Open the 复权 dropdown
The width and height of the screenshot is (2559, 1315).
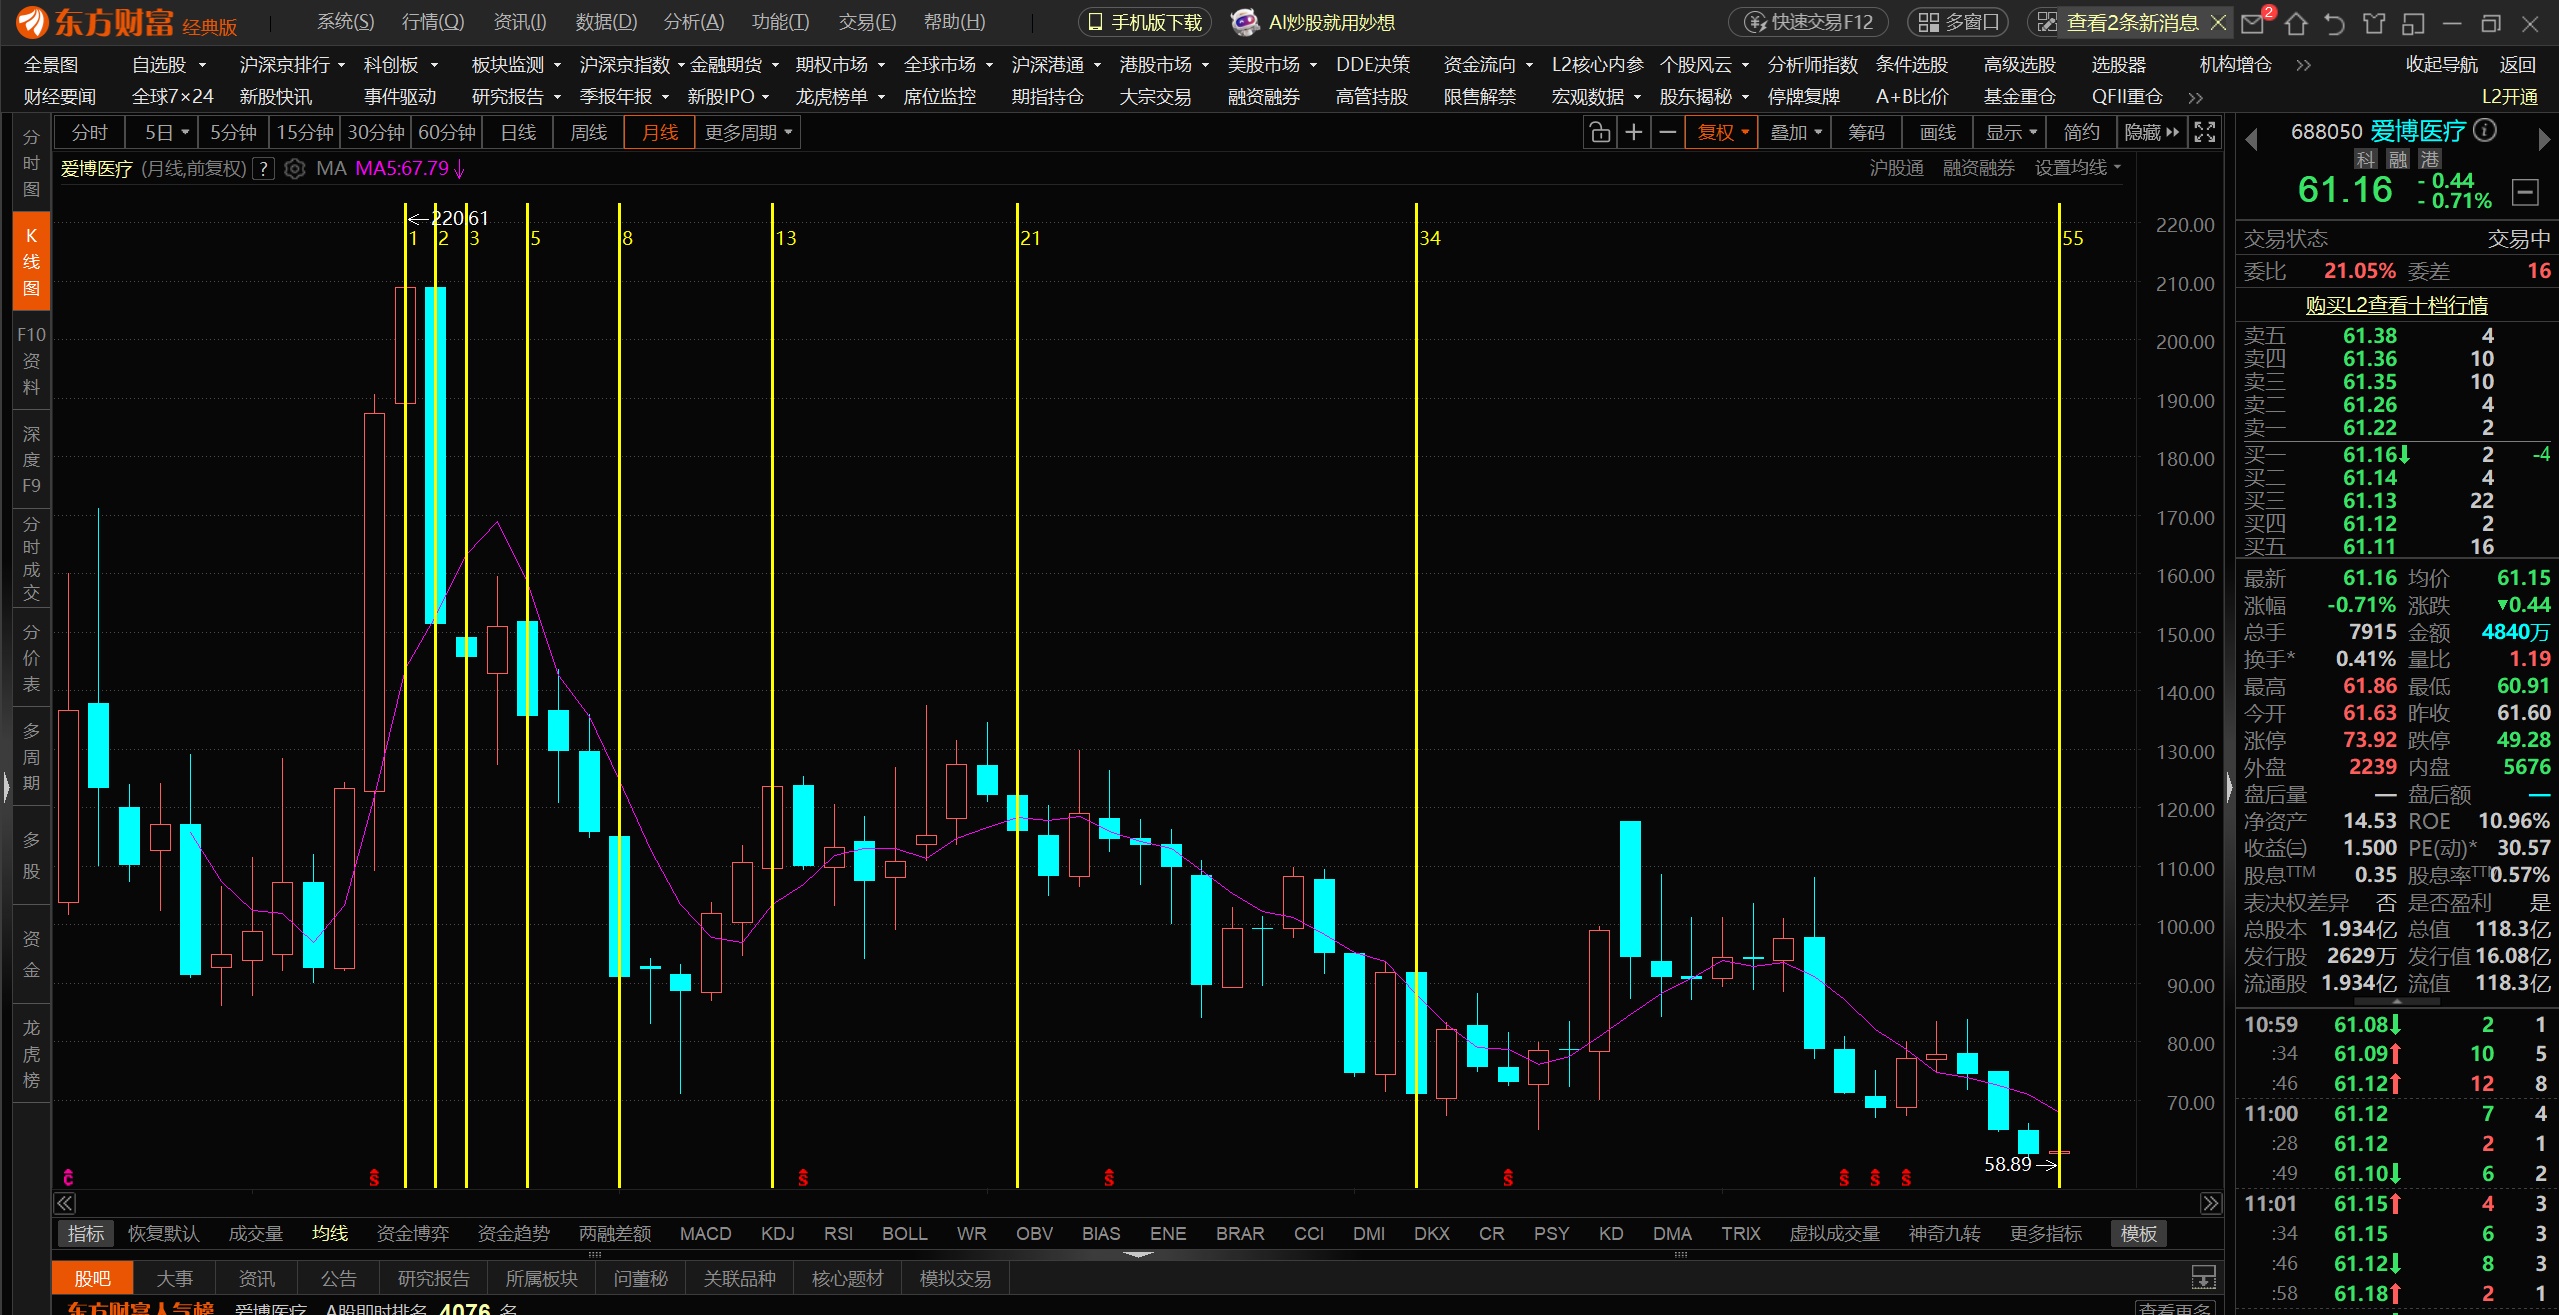point(1721,132)
